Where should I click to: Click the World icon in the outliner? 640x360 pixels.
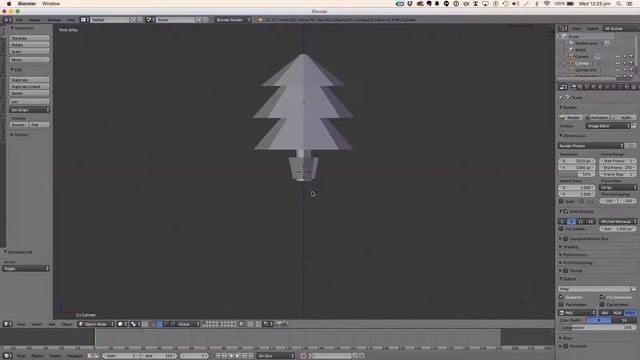572,50
